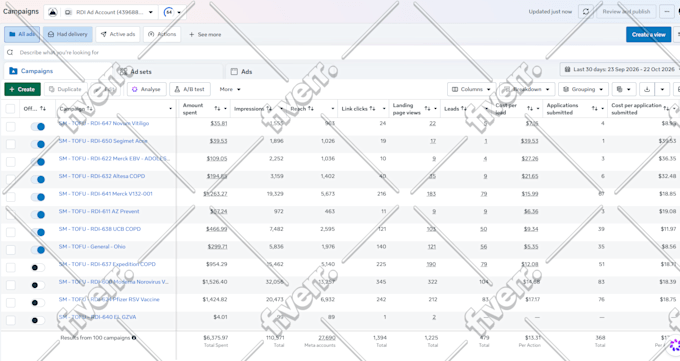Screen dimensions: 680x361
Task: Sort by Landing page views arrows
Action: click(428, 108)
